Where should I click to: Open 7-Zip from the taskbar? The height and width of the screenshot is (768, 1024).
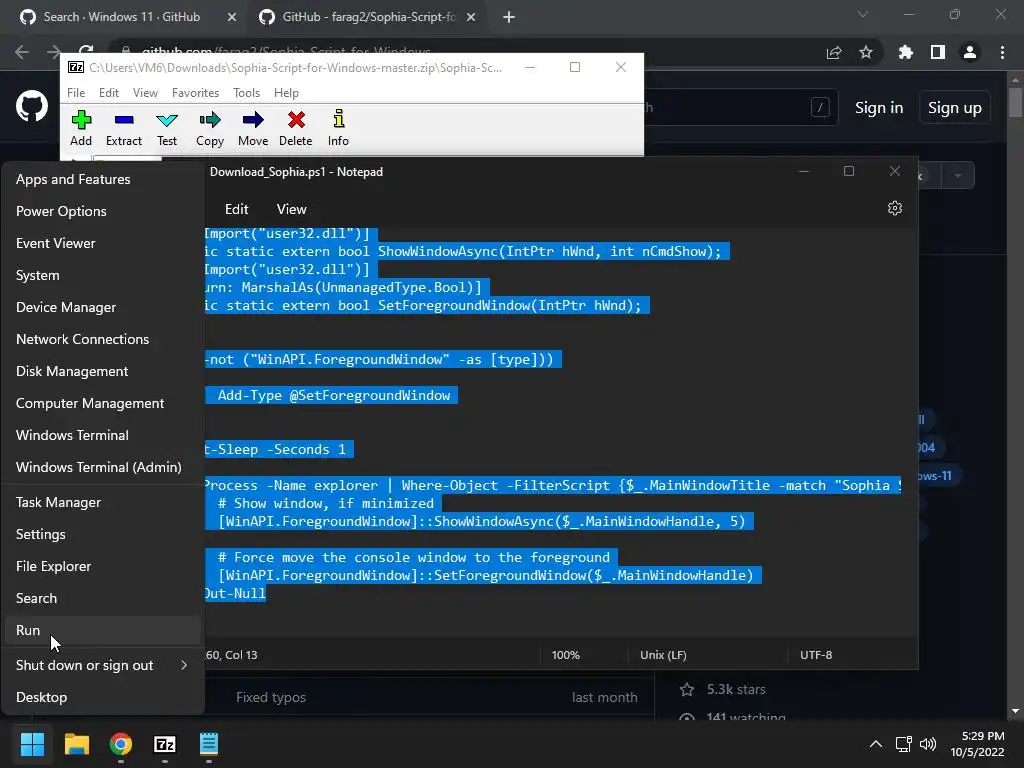point(165,744)
